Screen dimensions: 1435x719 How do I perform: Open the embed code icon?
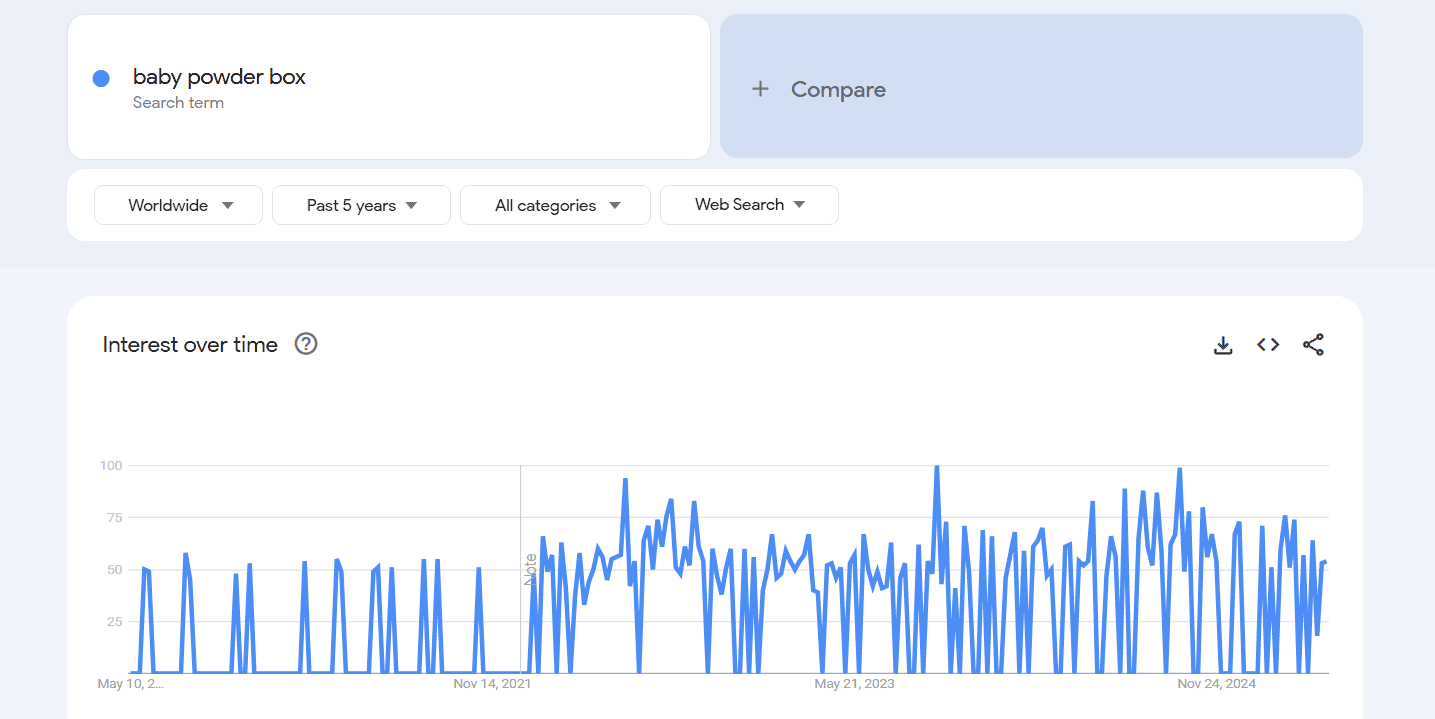tap(1268, 345)
